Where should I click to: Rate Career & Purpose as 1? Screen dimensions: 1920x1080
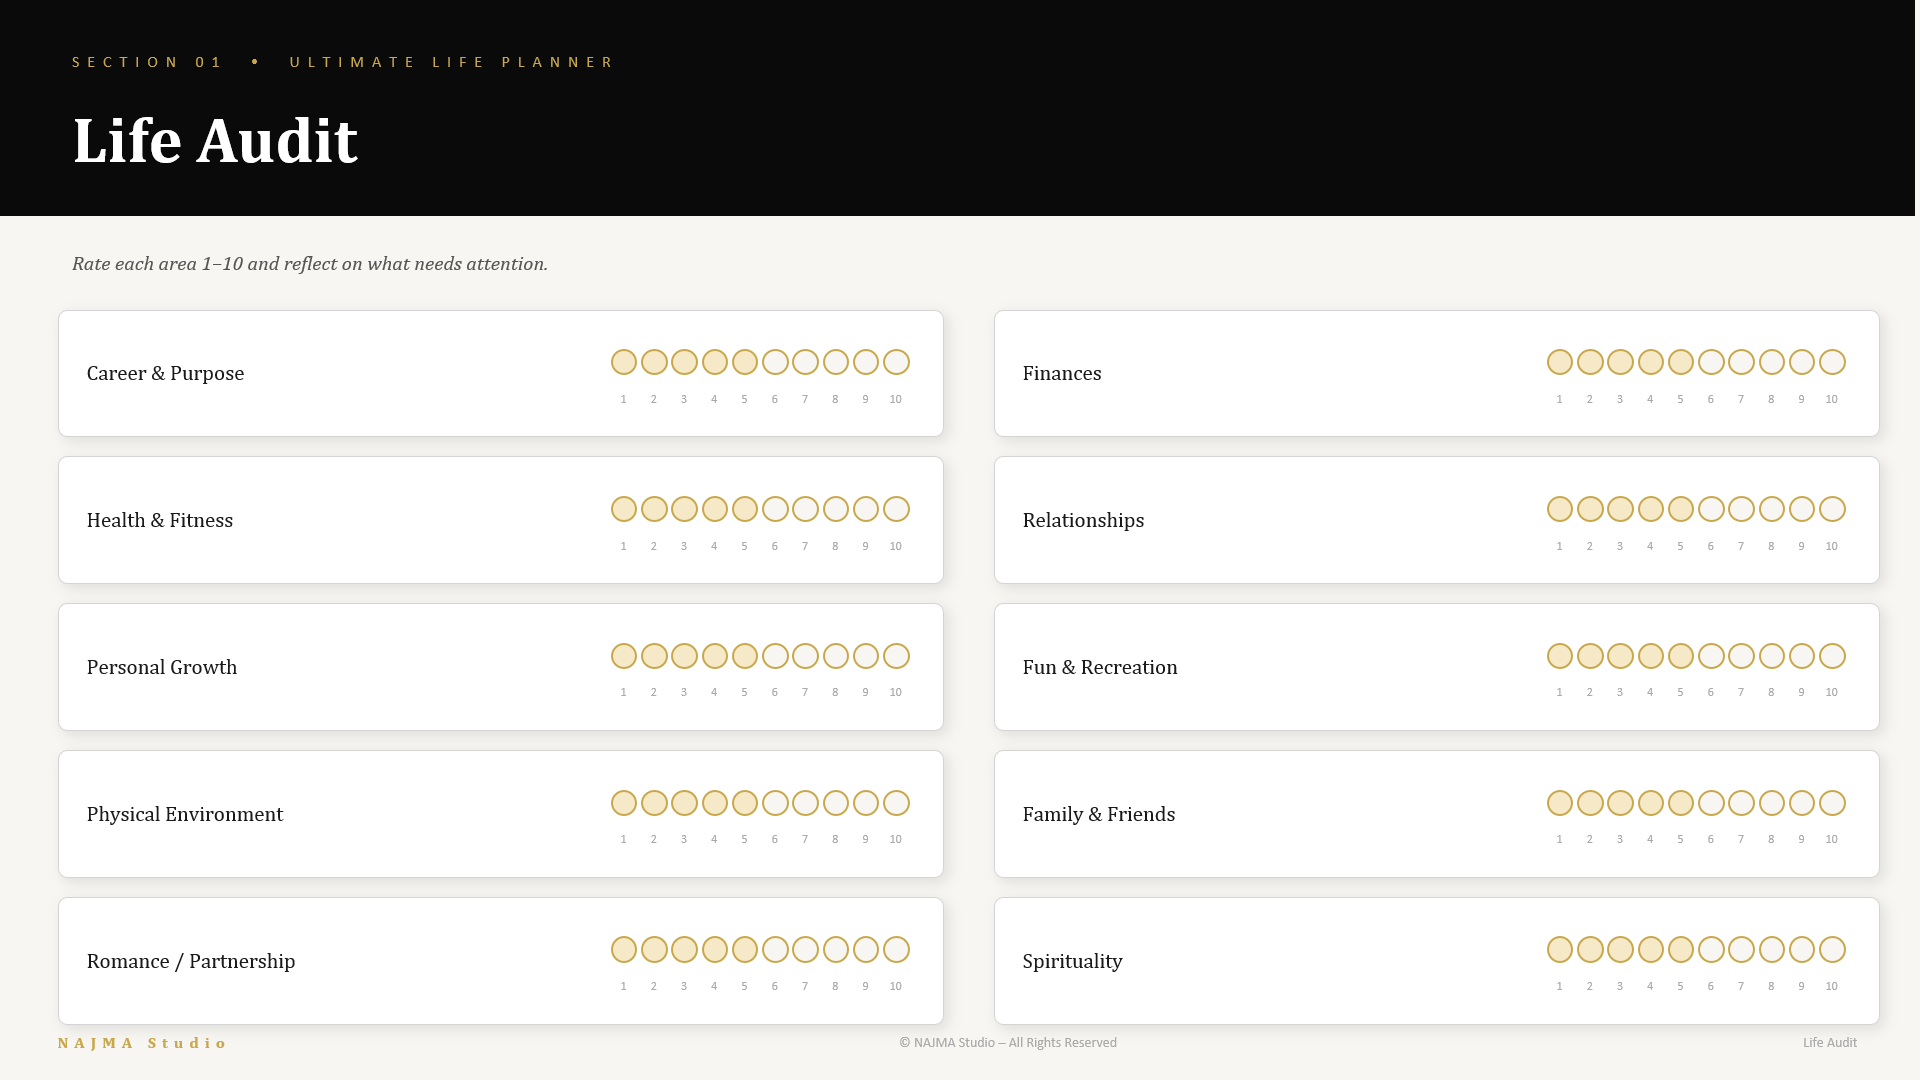[x=624, y=362]
